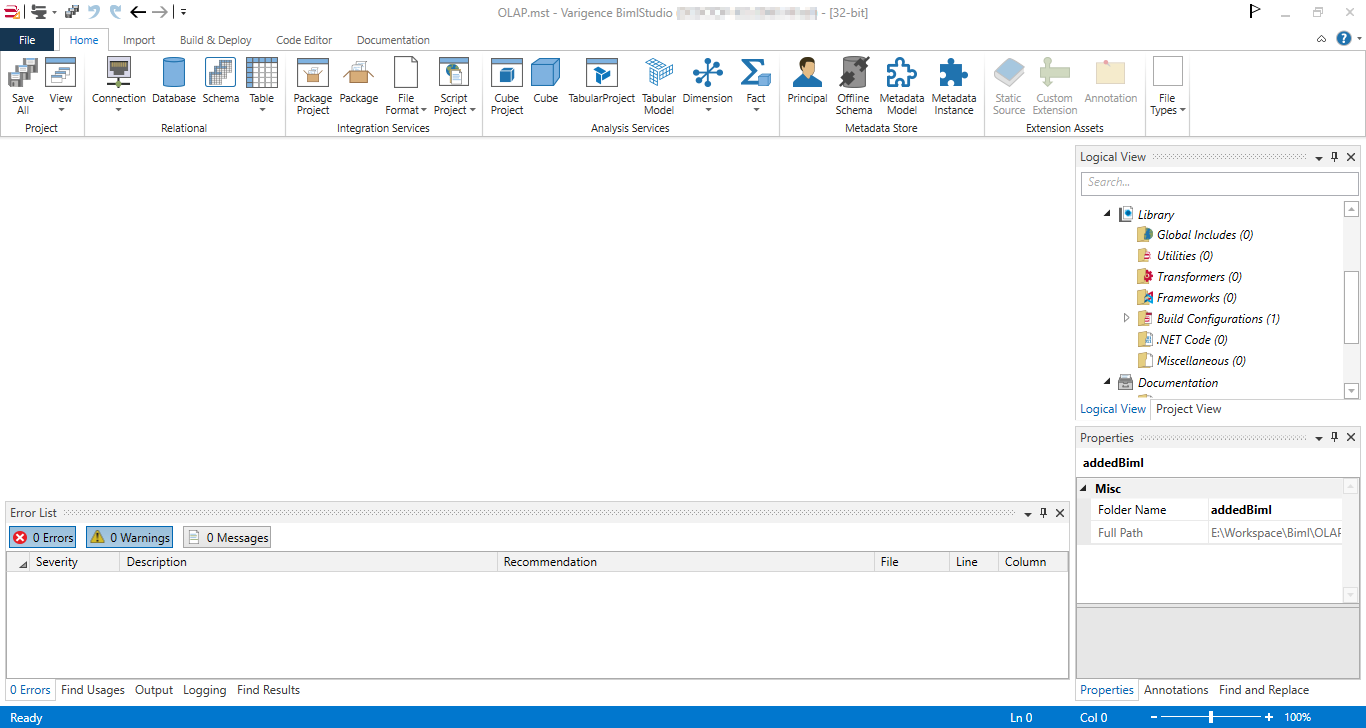Add a Principal to the Metadata Store
Viewport: 1366px width, 728px height.
807,81
